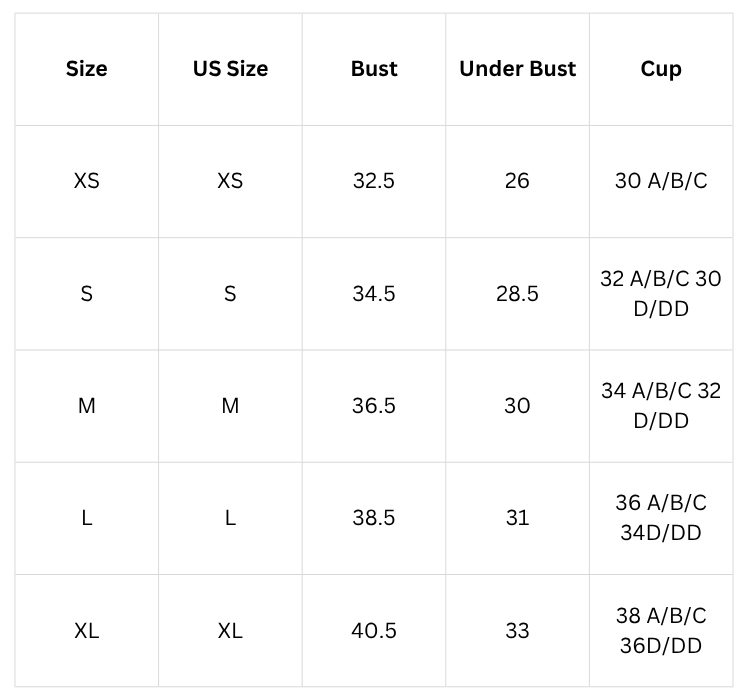Screen dimensions: 740x700
Task: Select XL in the US Size column
Action: 230,631
